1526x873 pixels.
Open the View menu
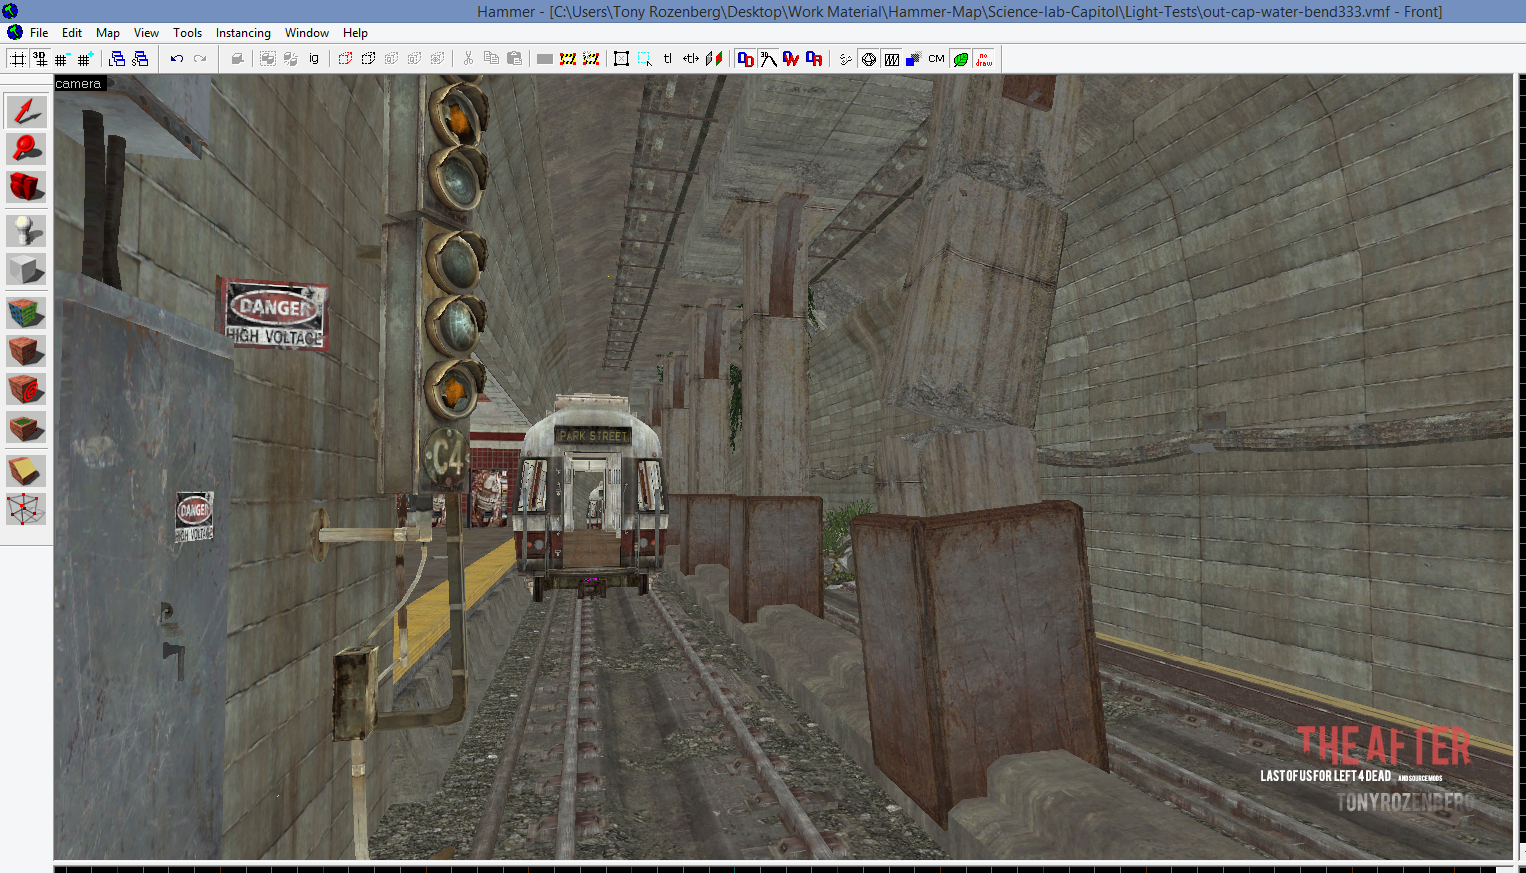click(x=146, y=33)
